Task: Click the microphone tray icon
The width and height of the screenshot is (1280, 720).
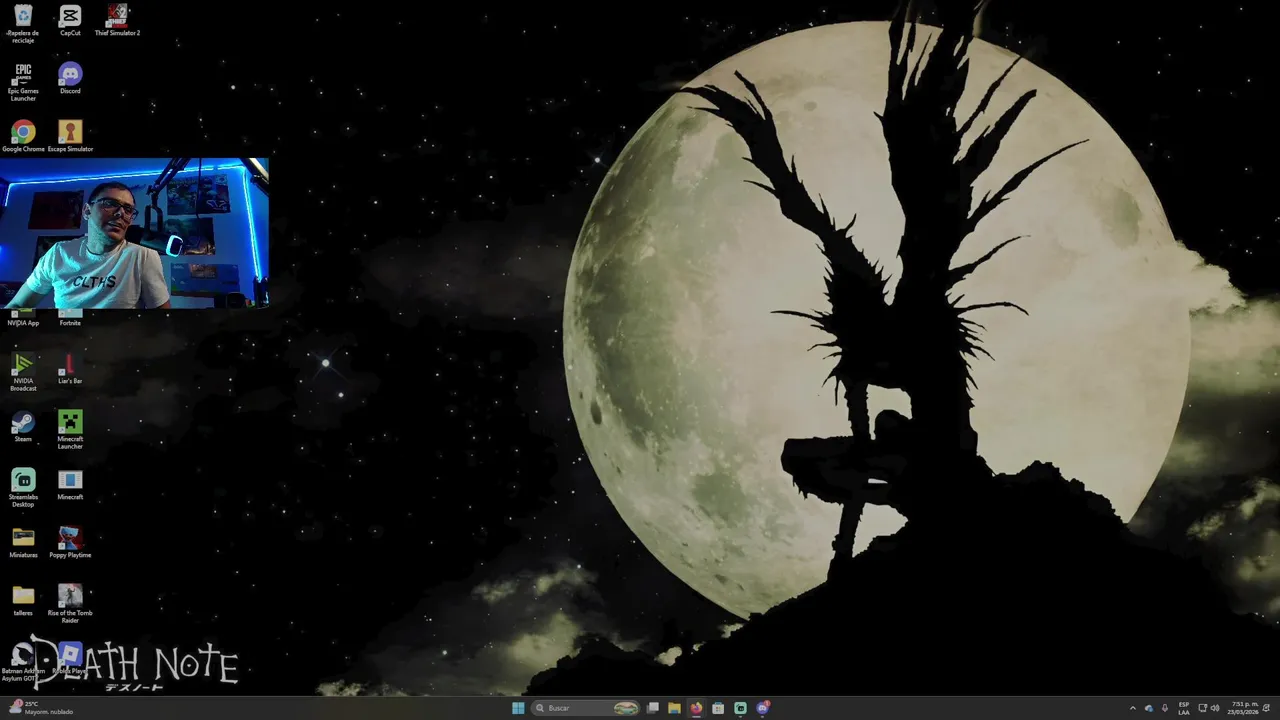Action: pos(1164,708)
